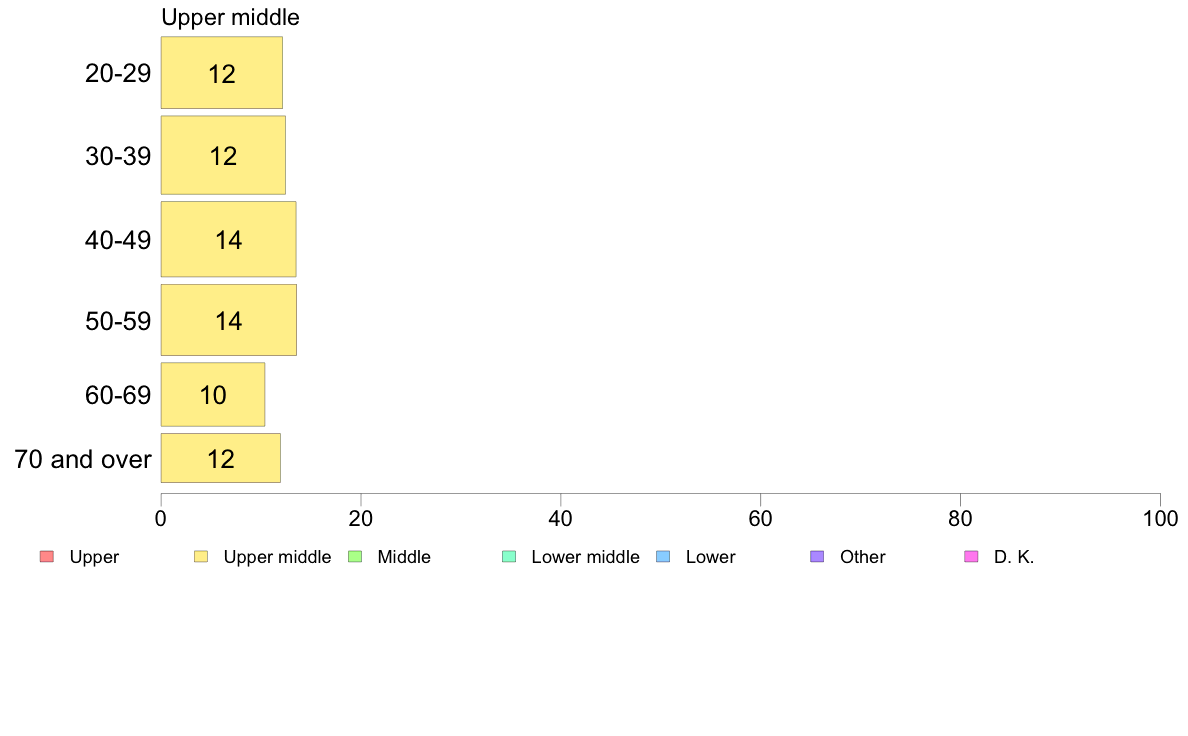
Task: Click the green Middle legend swatch
Action: point(354,557)
